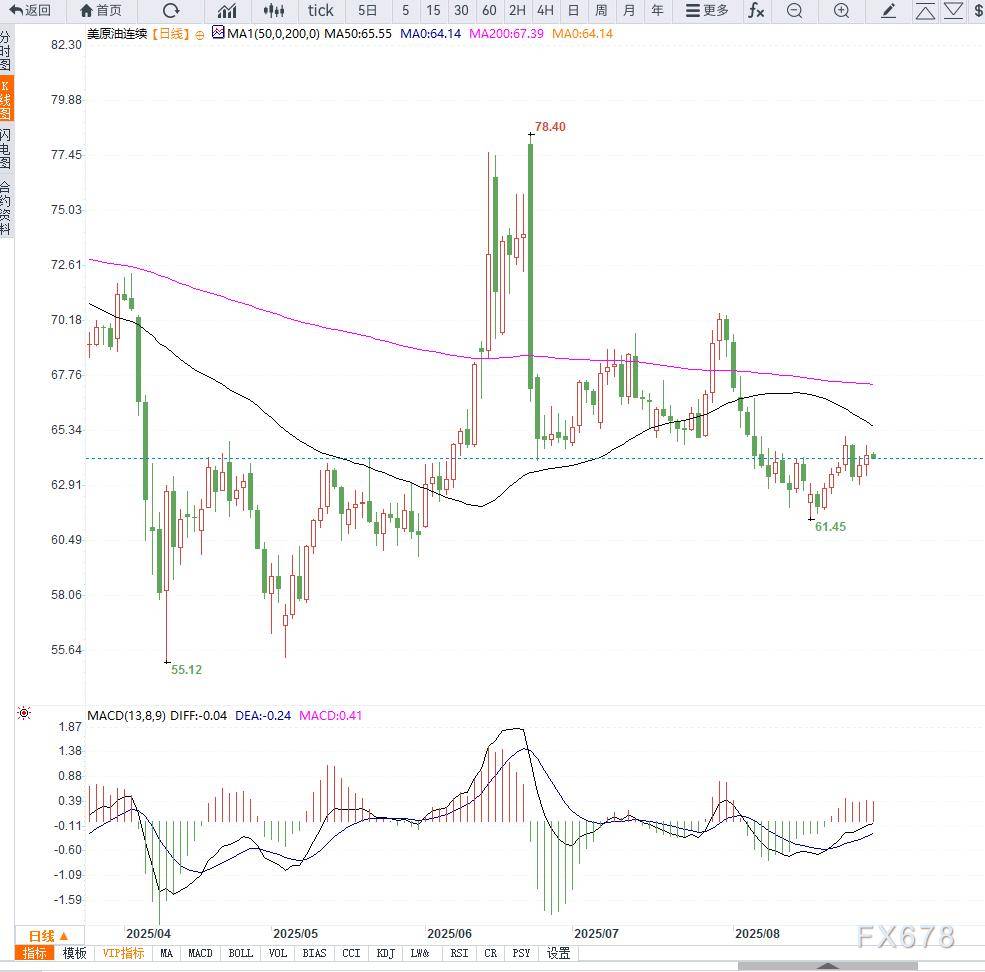Collapse the indicator using orange circle next to 日线

pyautogui.click(x=200, y=34)
